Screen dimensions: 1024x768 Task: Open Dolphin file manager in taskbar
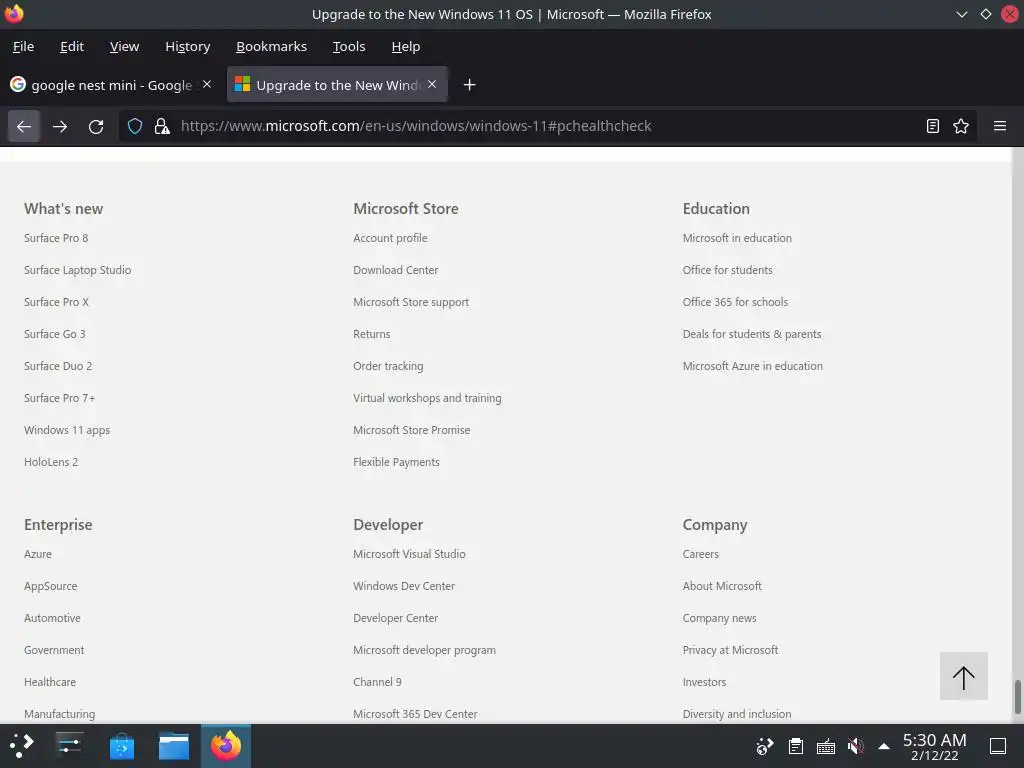click(x=174, y=745)
